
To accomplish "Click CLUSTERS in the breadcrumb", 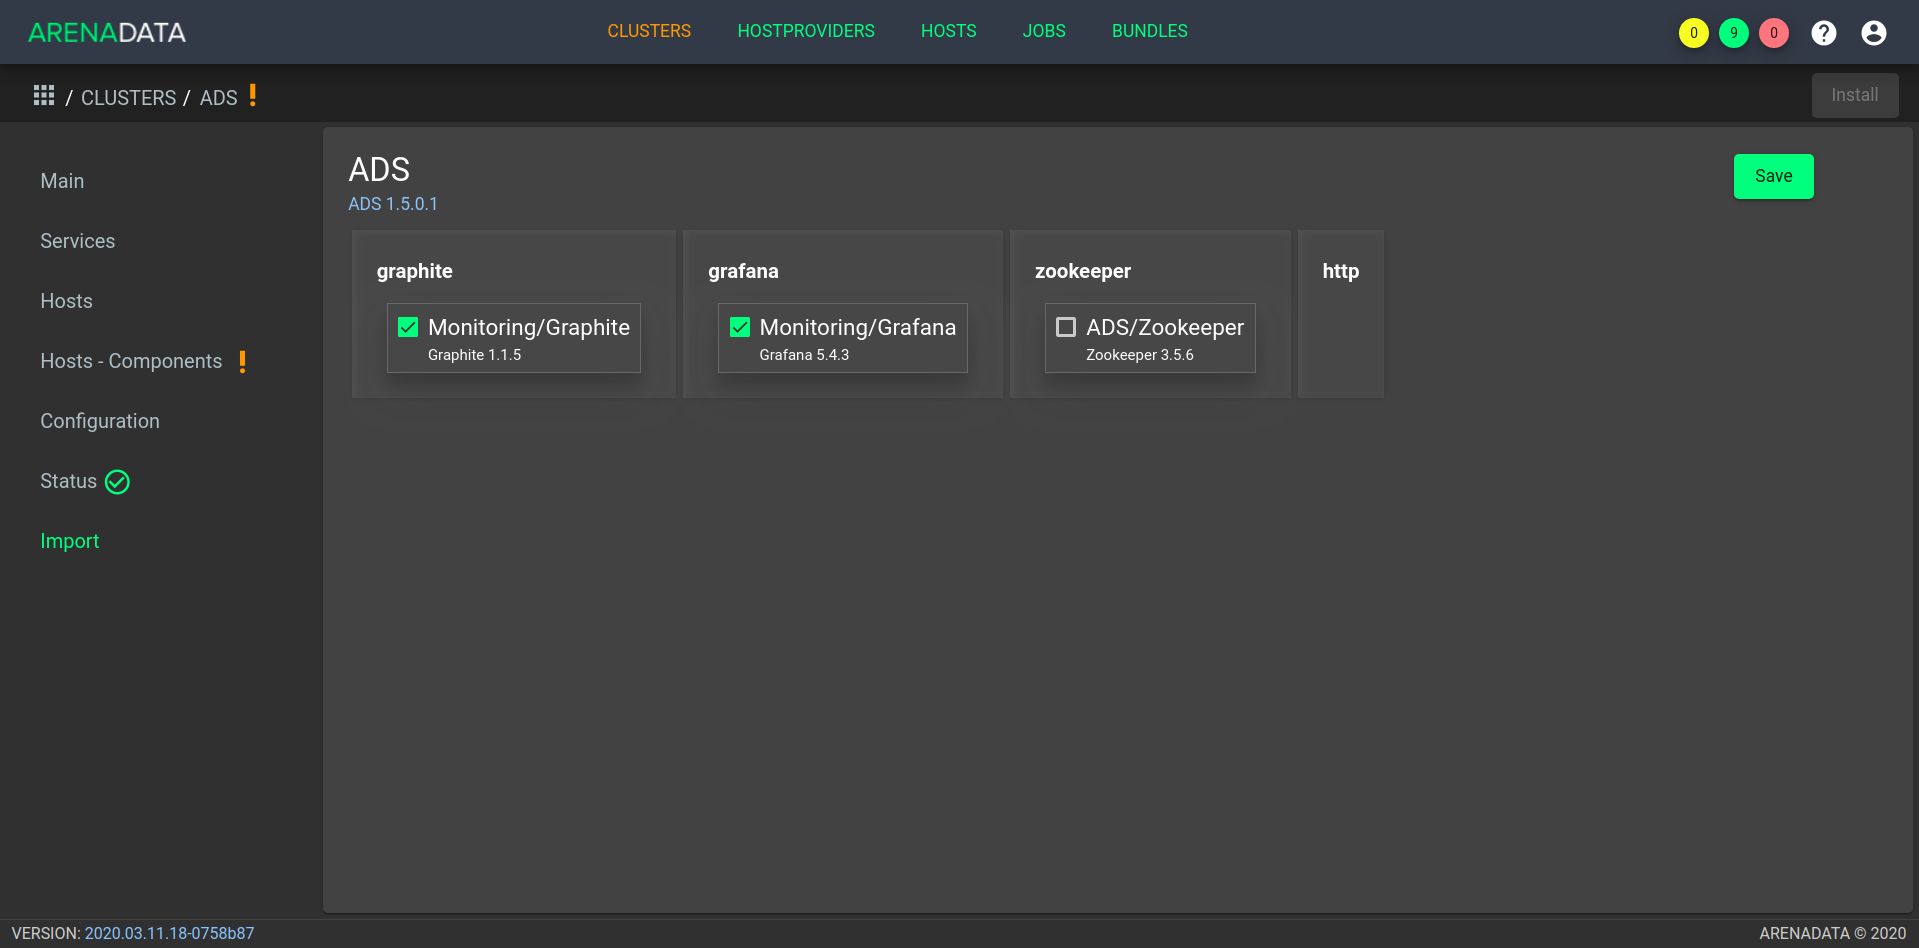I will tap(128, 98).
